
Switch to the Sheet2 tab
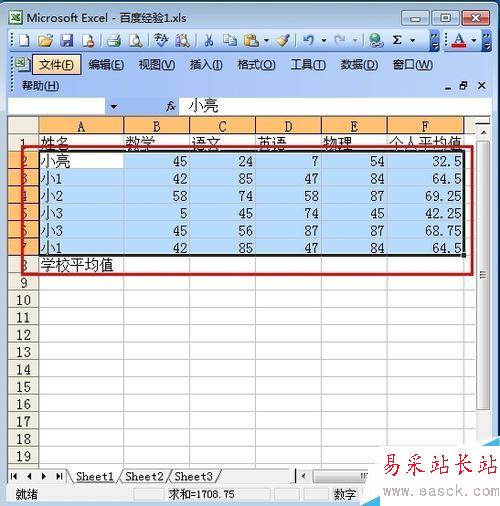click(x=144, y=476)
